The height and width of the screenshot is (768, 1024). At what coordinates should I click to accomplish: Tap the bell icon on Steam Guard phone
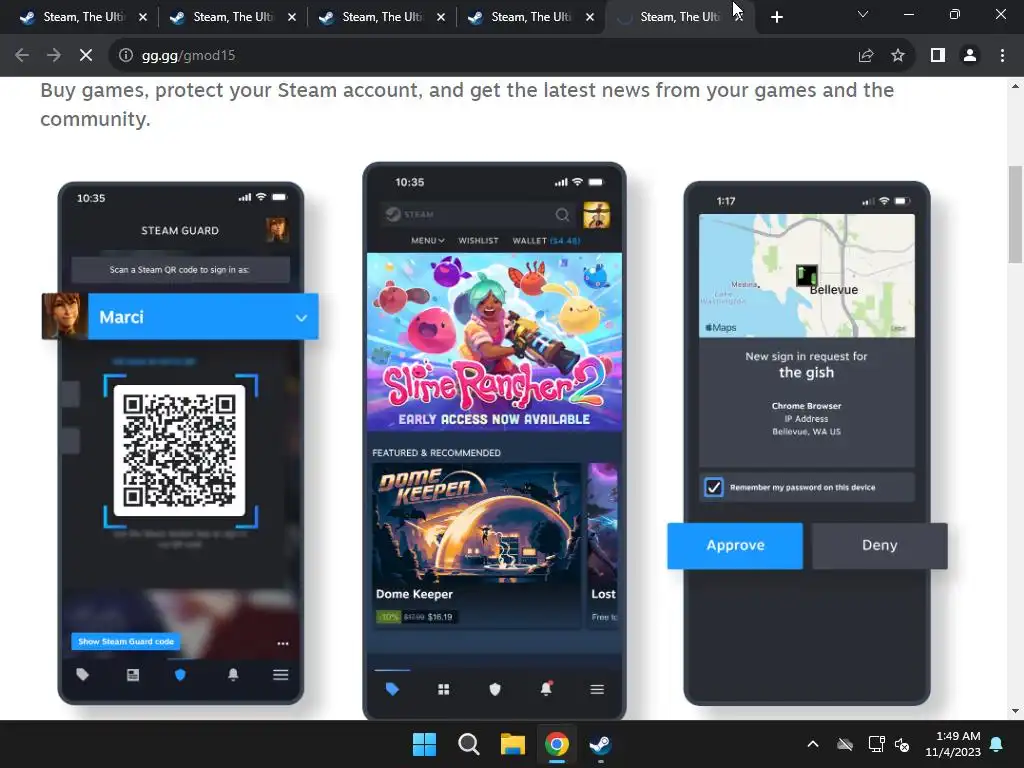[x=233, y=675]
